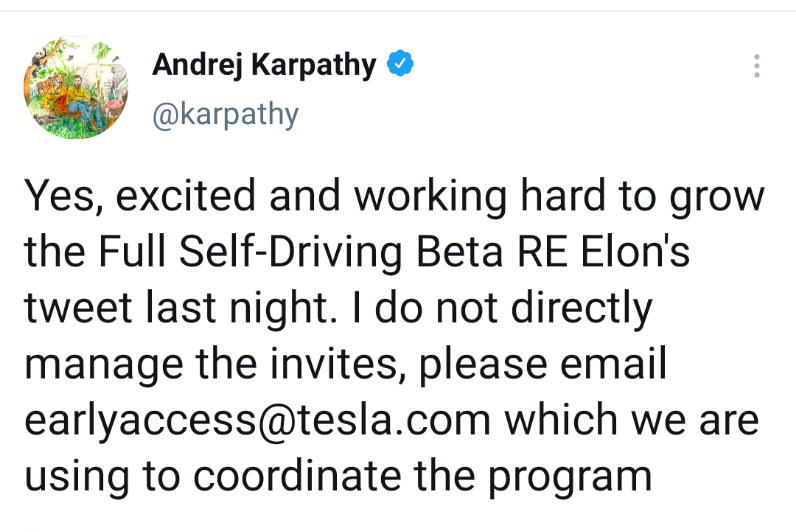Click the earlyaccess@tesla.com email address

click(x=257, y=421)
